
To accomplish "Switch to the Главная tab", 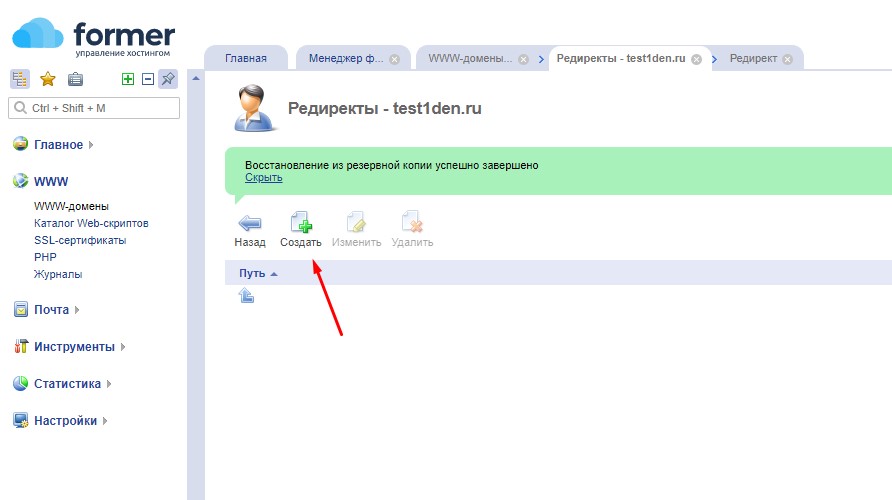I will [246, 59].
